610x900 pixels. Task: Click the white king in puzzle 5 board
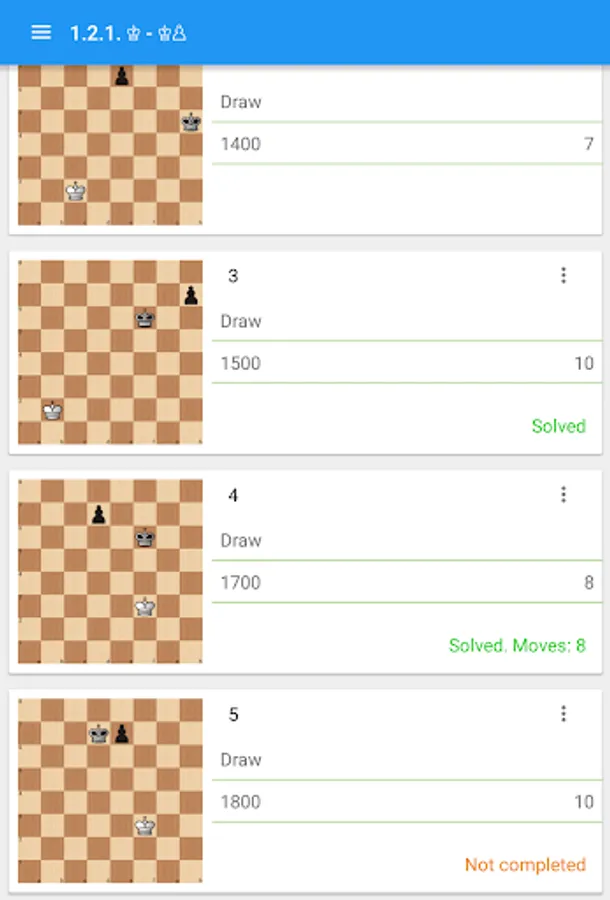tap(145, 826)
